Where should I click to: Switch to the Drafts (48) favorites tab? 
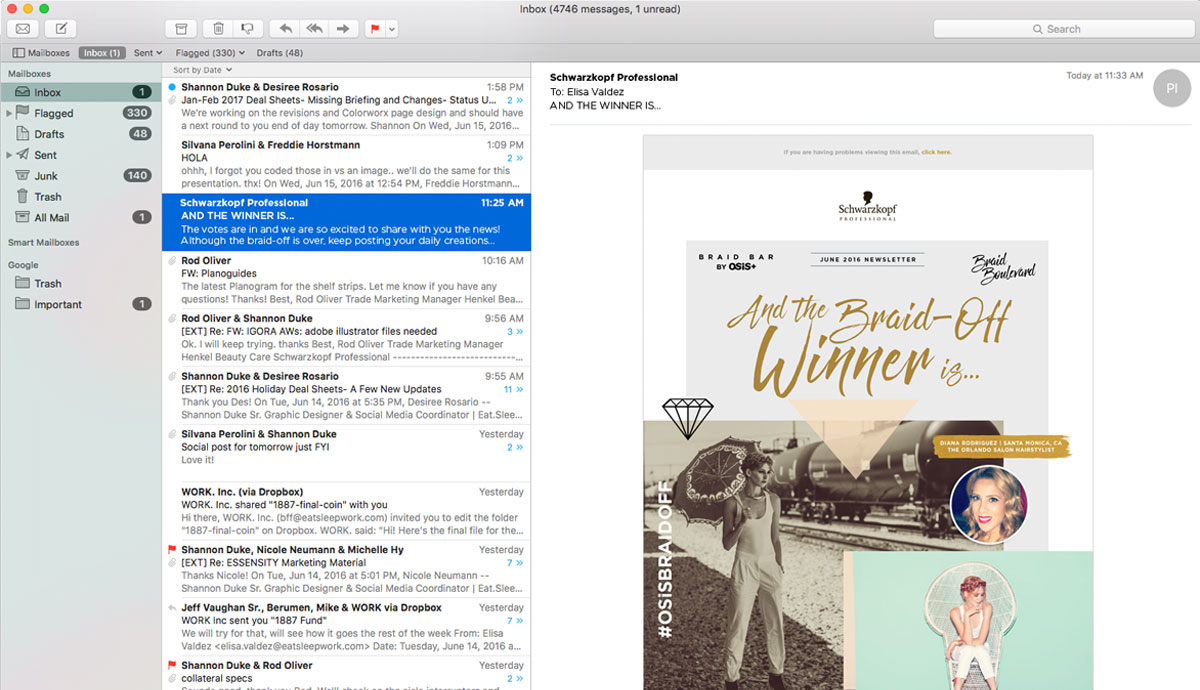pos(279,53)
